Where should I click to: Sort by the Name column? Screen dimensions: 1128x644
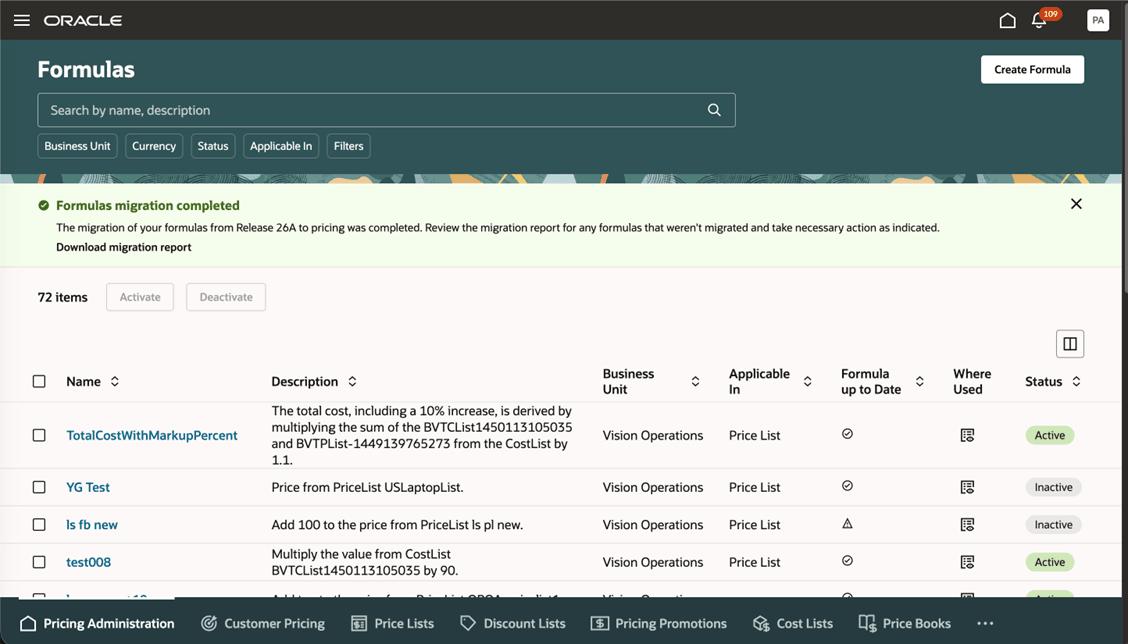pyautogui.click(x=115, y=381)
